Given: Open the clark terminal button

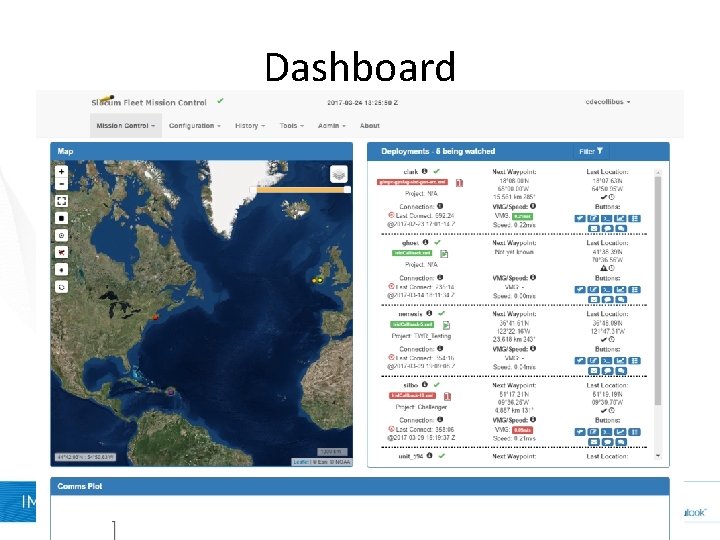Looking at the screenshot, I should click(x=607, y=219).
